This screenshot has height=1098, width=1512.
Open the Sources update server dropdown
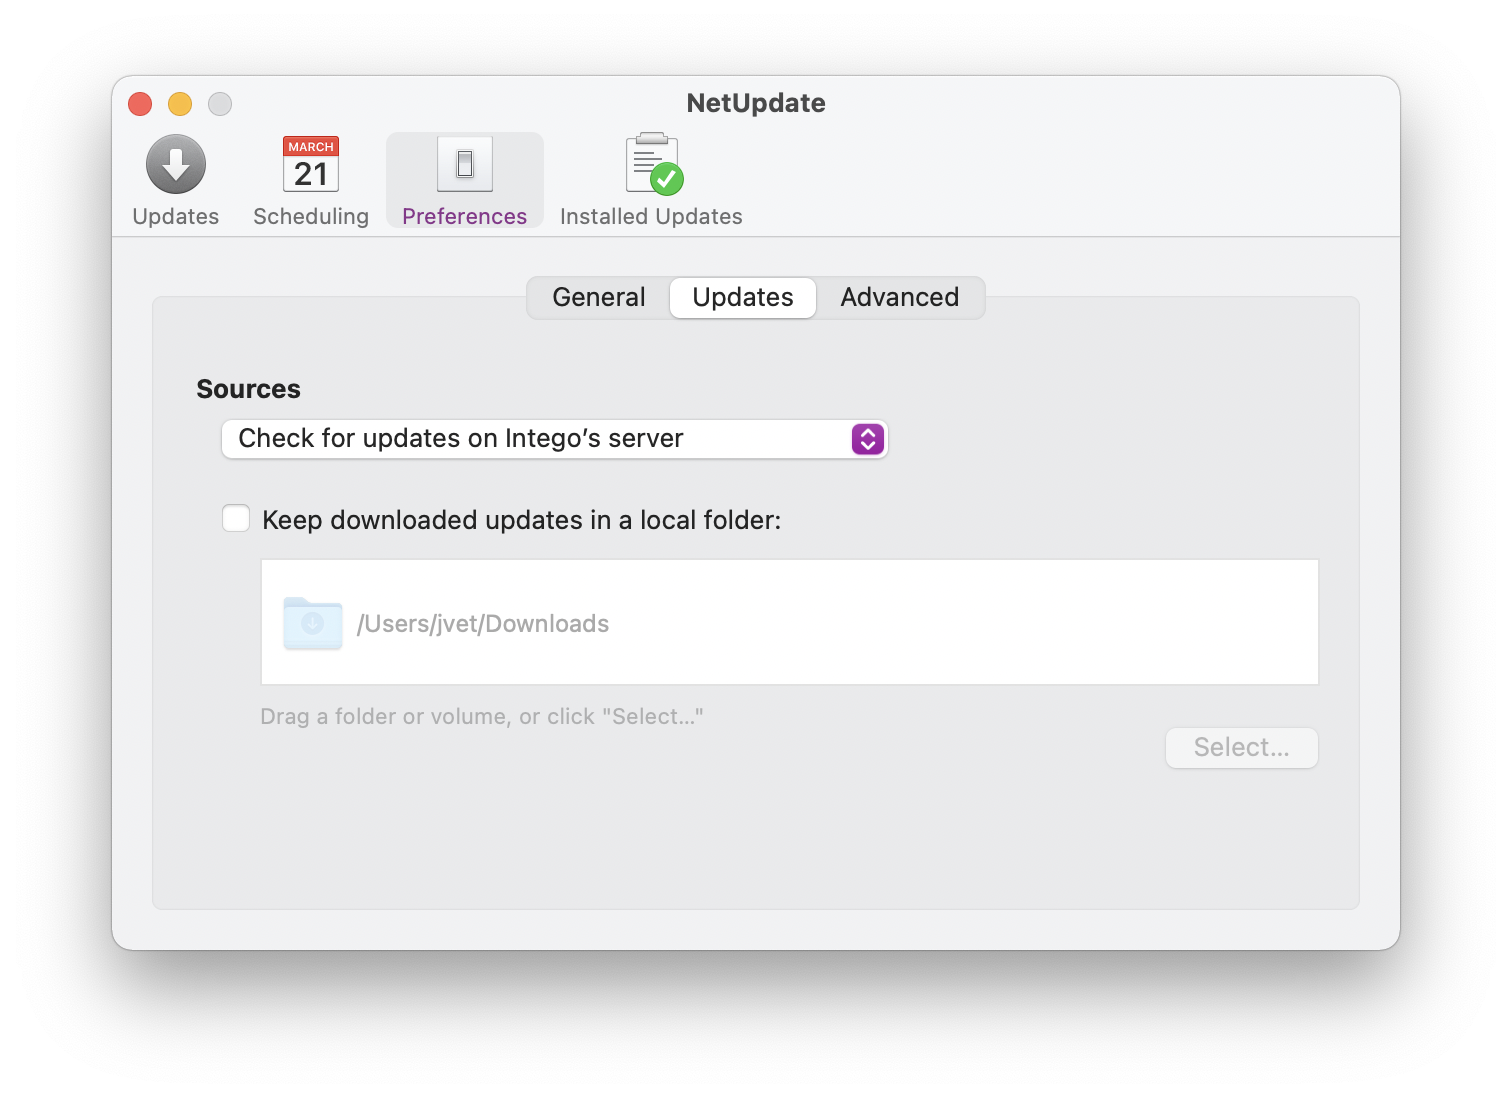(555, 439)
